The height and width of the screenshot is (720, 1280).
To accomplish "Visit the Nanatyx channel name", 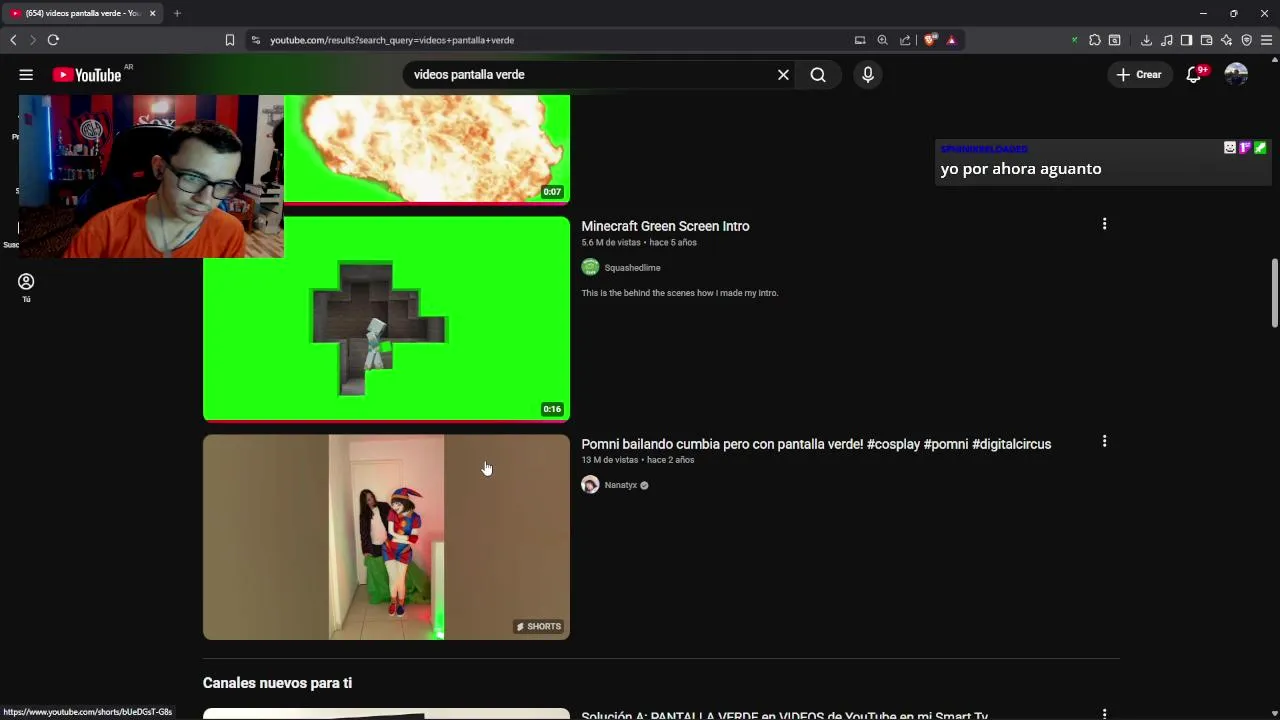I will (620, 485).
